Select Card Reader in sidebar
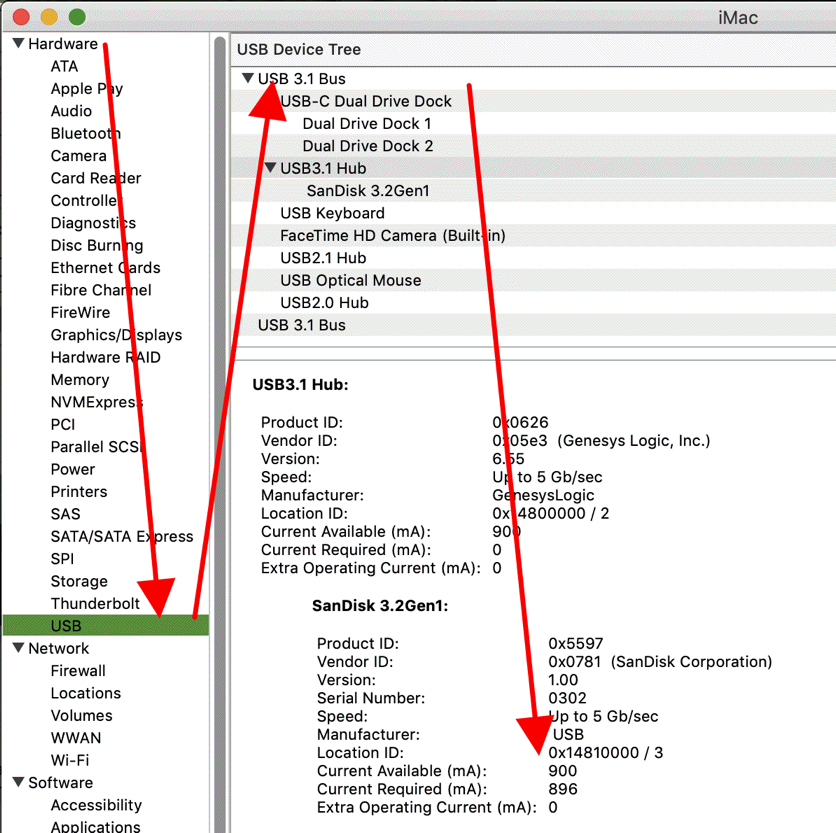The width and height of the screenshot is (836, 833). click(x=96, y=178)
